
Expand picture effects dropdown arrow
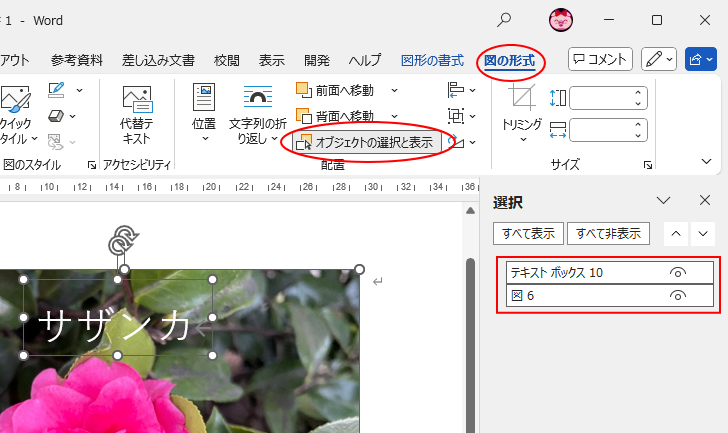tap(73, 116)
